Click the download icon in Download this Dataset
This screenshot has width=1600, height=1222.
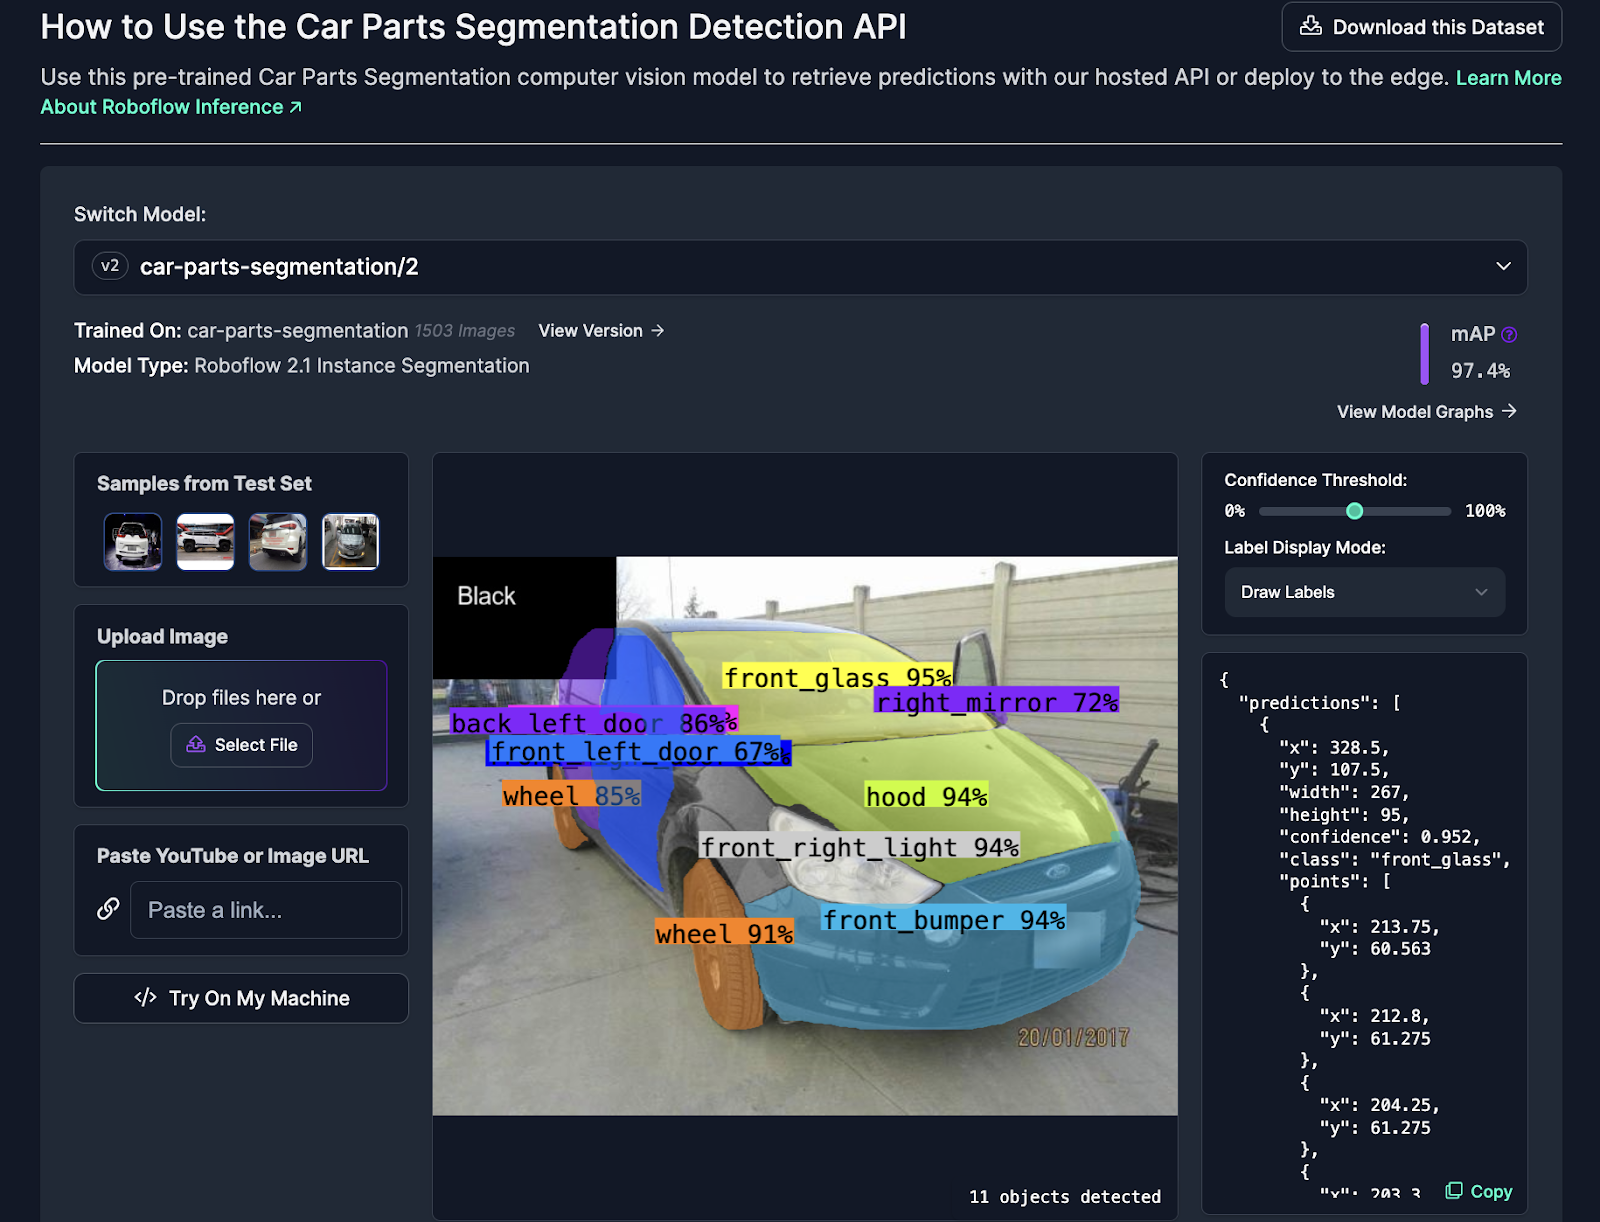[1310, 26]
